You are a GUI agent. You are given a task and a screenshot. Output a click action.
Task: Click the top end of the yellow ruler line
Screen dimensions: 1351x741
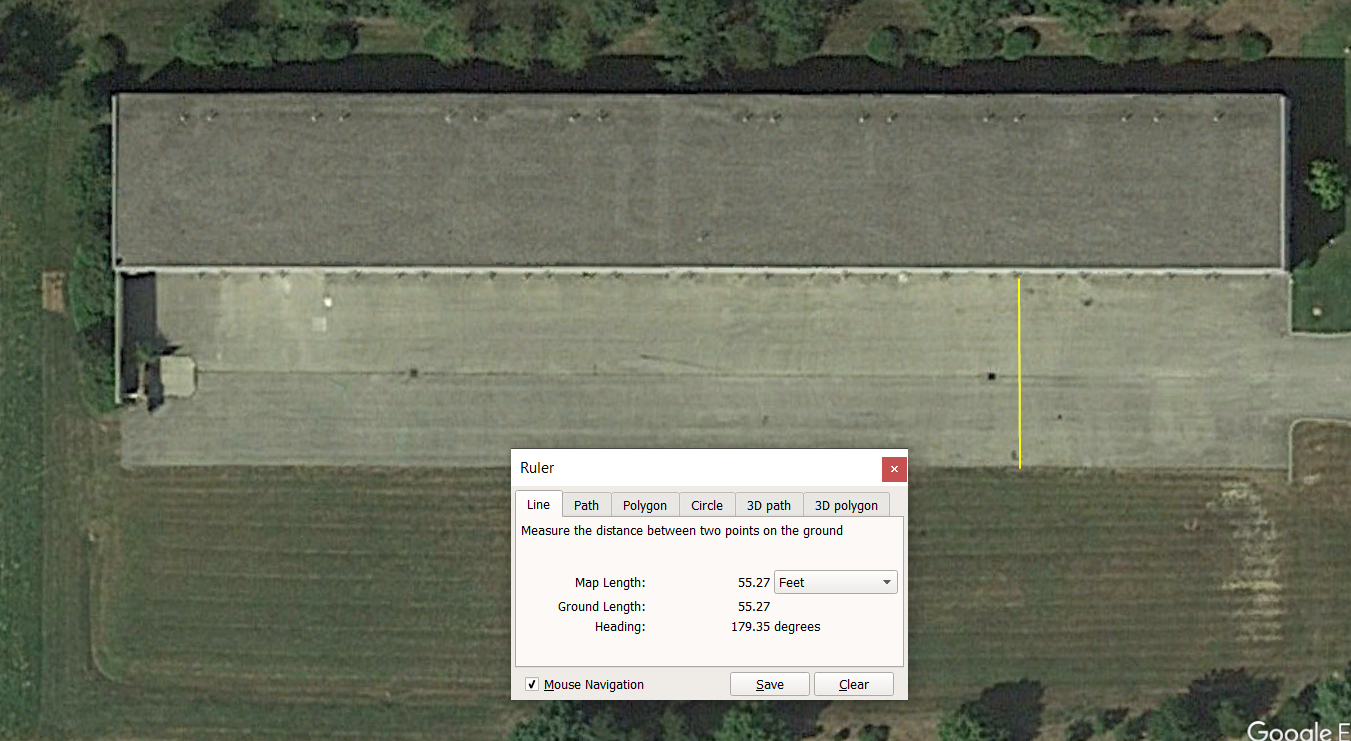1018,279
